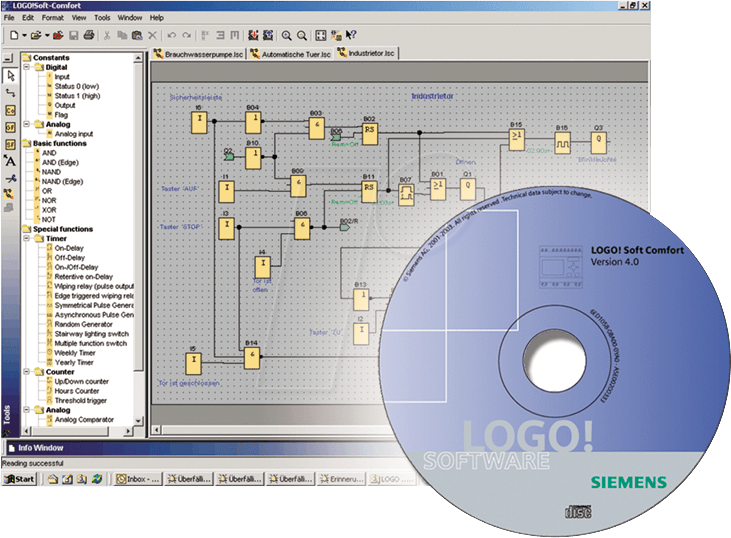Paste from clipboard in the toolbar
Screen dimensions: 731x538
tap(137, 35)
